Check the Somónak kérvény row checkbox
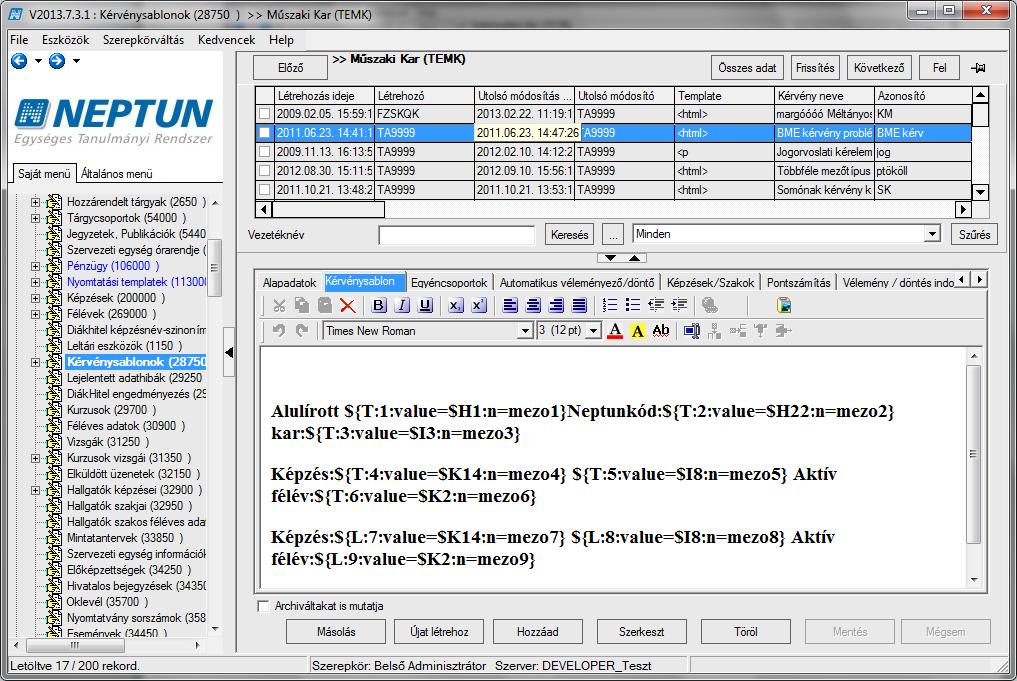The image size is (1017, 681). [265, 190]
